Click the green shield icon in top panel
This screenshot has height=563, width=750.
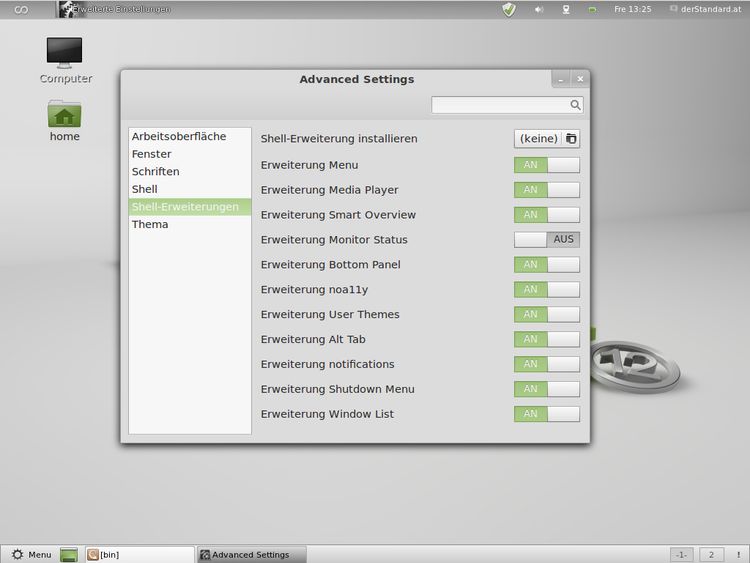point(509,9)
